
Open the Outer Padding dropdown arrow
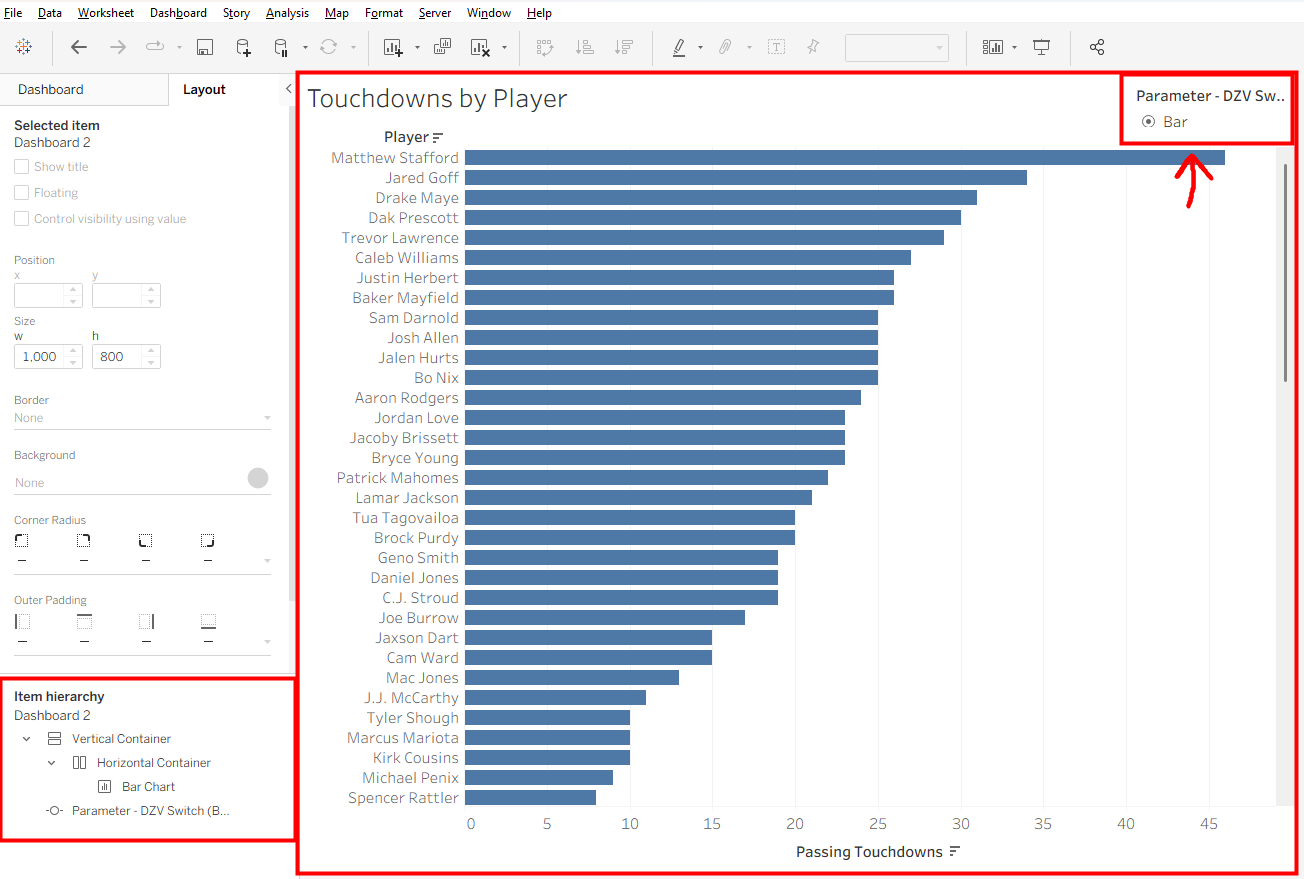pos(267,642)
